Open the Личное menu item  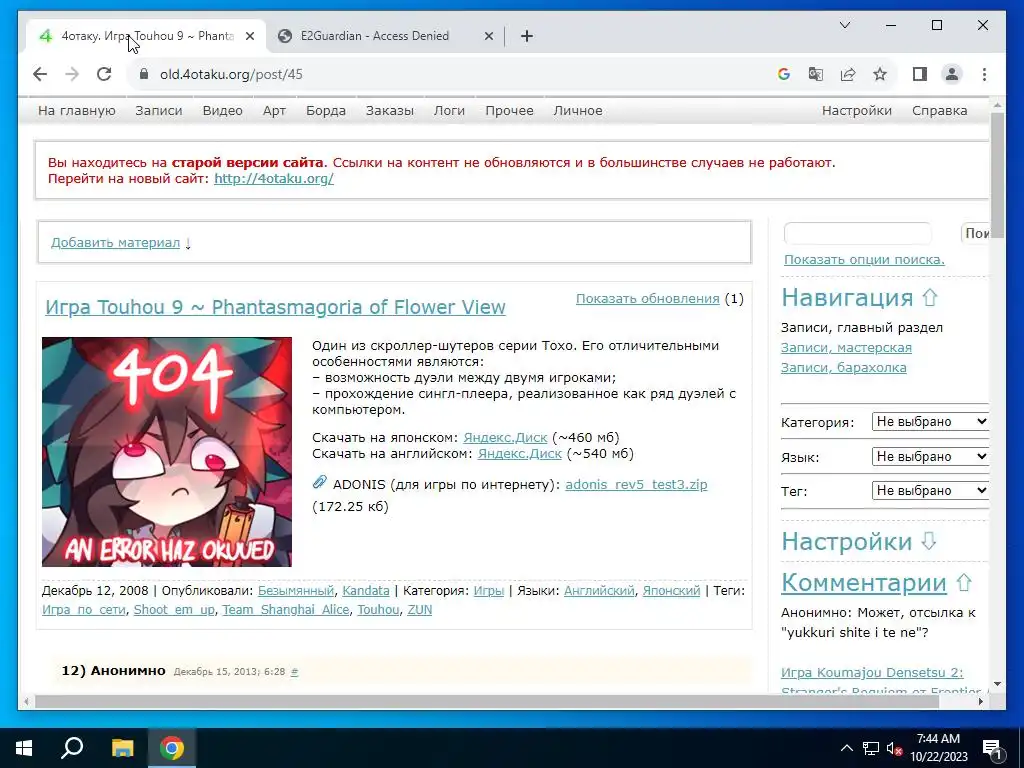[x=578, y=110]
